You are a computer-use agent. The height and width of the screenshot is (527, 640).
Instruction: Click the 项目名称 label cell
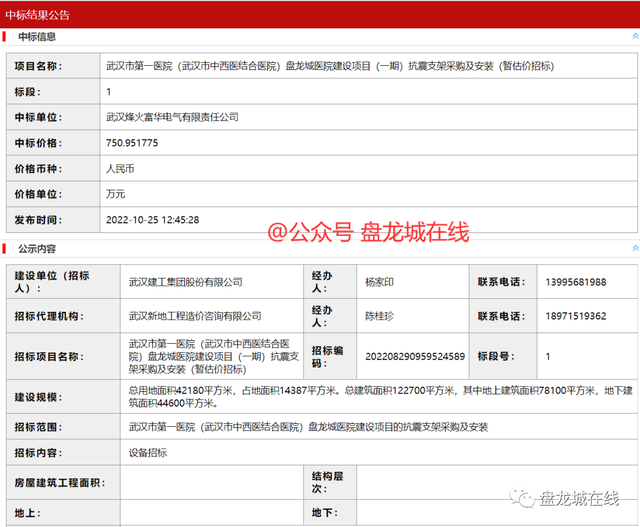point(53,66)
